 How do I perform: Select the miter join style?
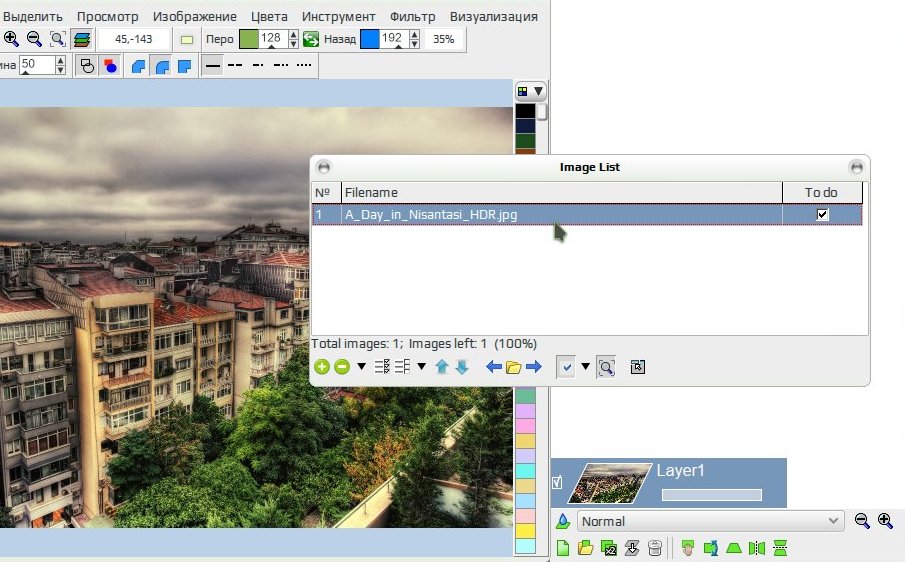click(184, 66)
